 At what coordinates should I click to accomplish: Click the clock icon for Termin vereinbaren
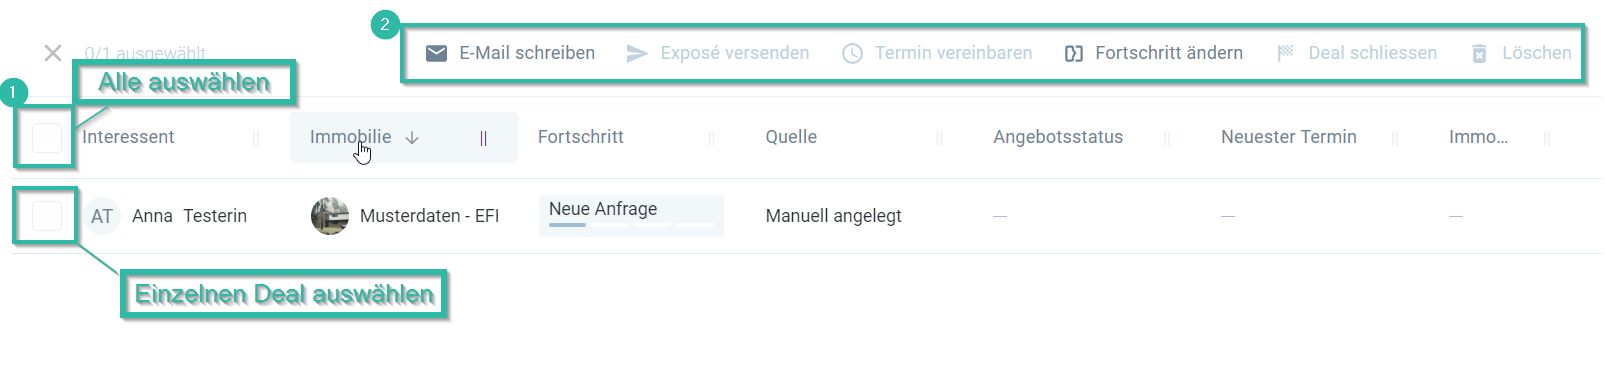point(852,53)
